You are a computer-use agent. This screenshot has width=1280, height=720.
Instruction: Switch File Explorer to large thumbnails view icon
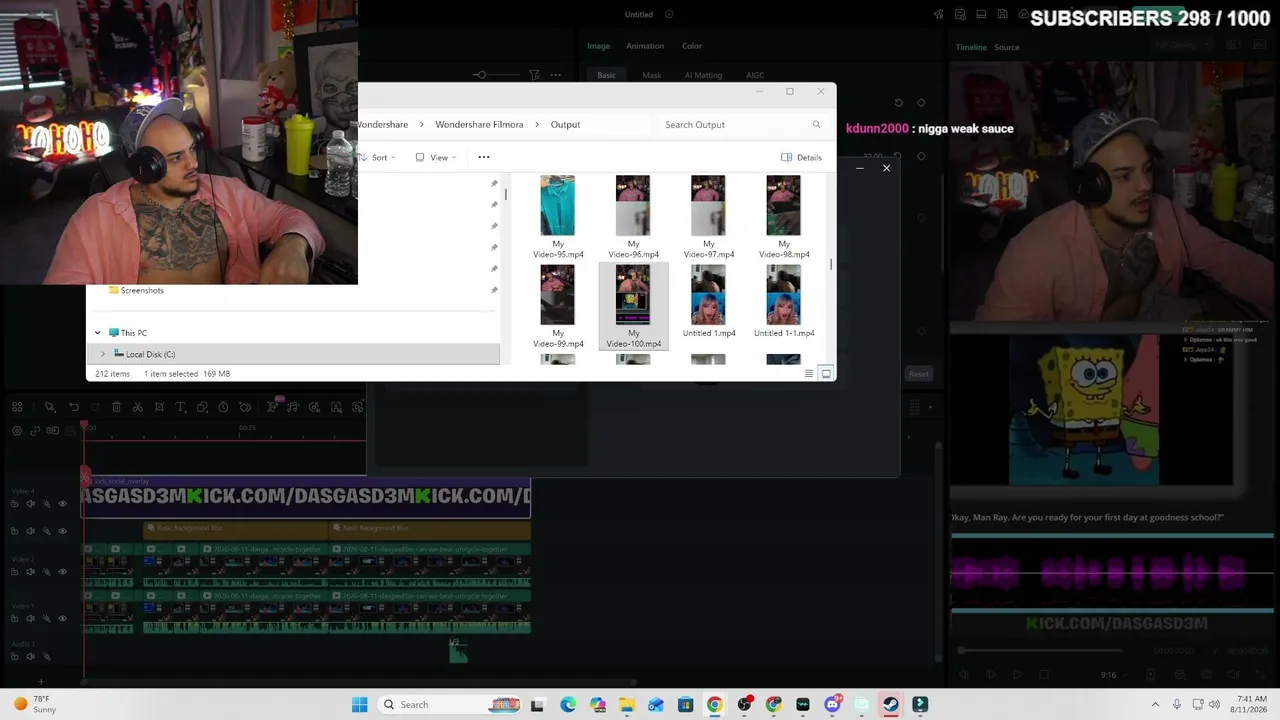tap(826, 374)
